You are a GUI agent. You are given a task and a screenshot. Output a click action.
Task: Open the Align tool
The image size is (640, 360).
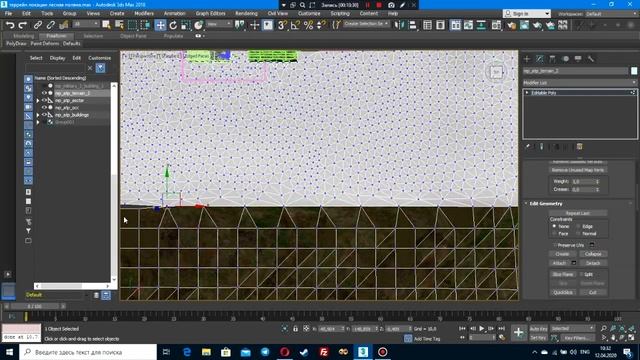[x=413, y=25]
